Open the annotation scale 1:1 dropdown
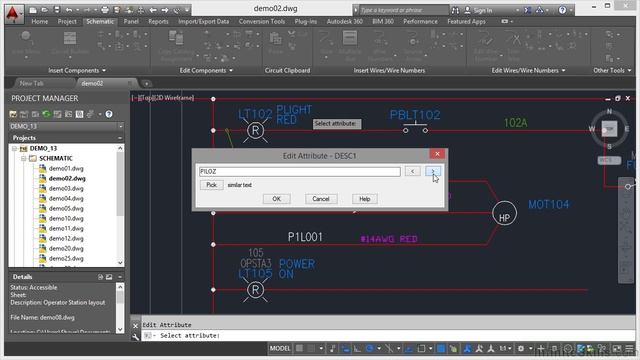Viewport: 640px width, 360px height. click(x=506, y=349)
